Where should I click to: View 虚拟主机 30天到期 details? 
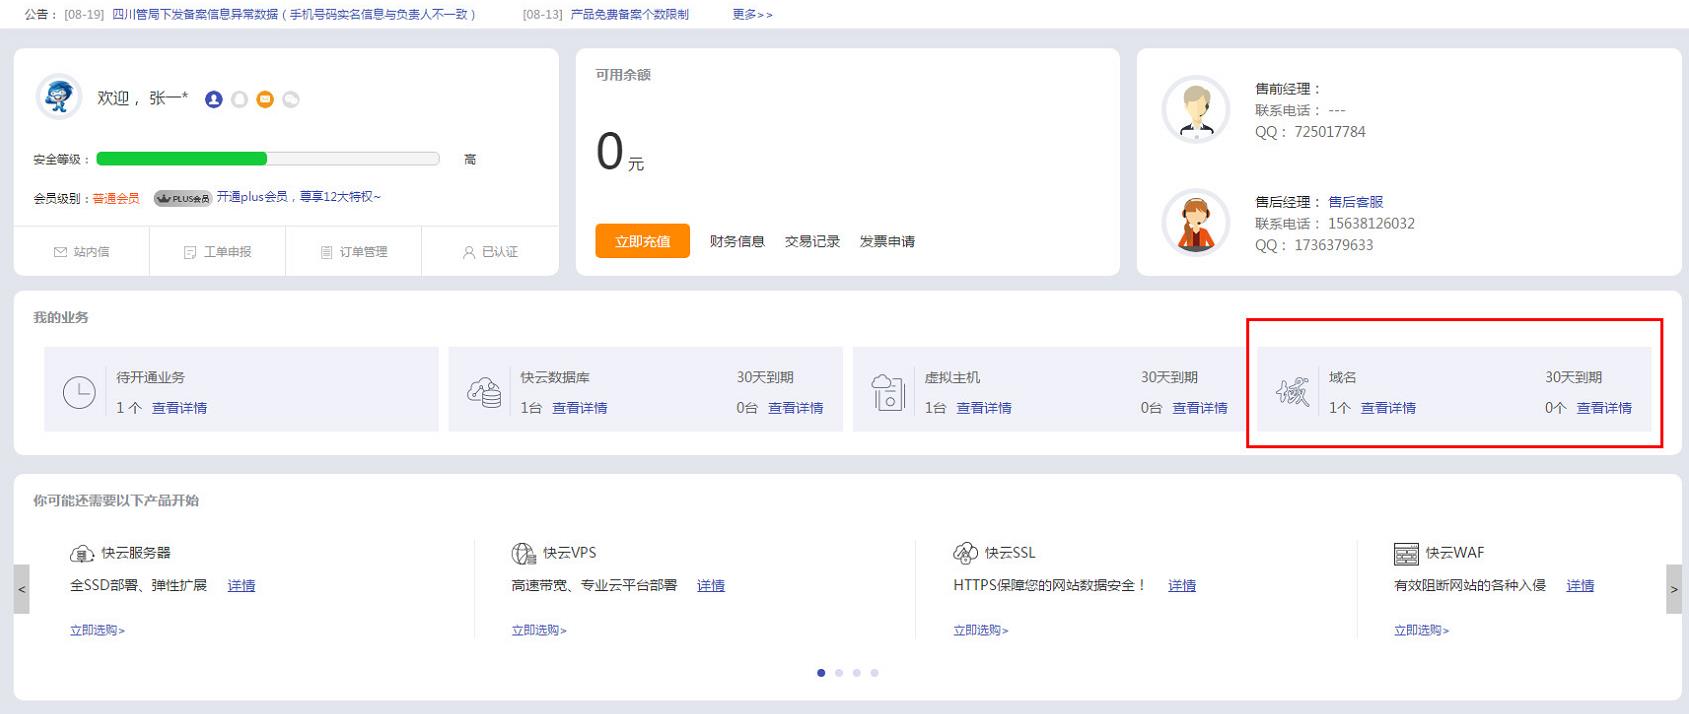[x=1200, y=408]
